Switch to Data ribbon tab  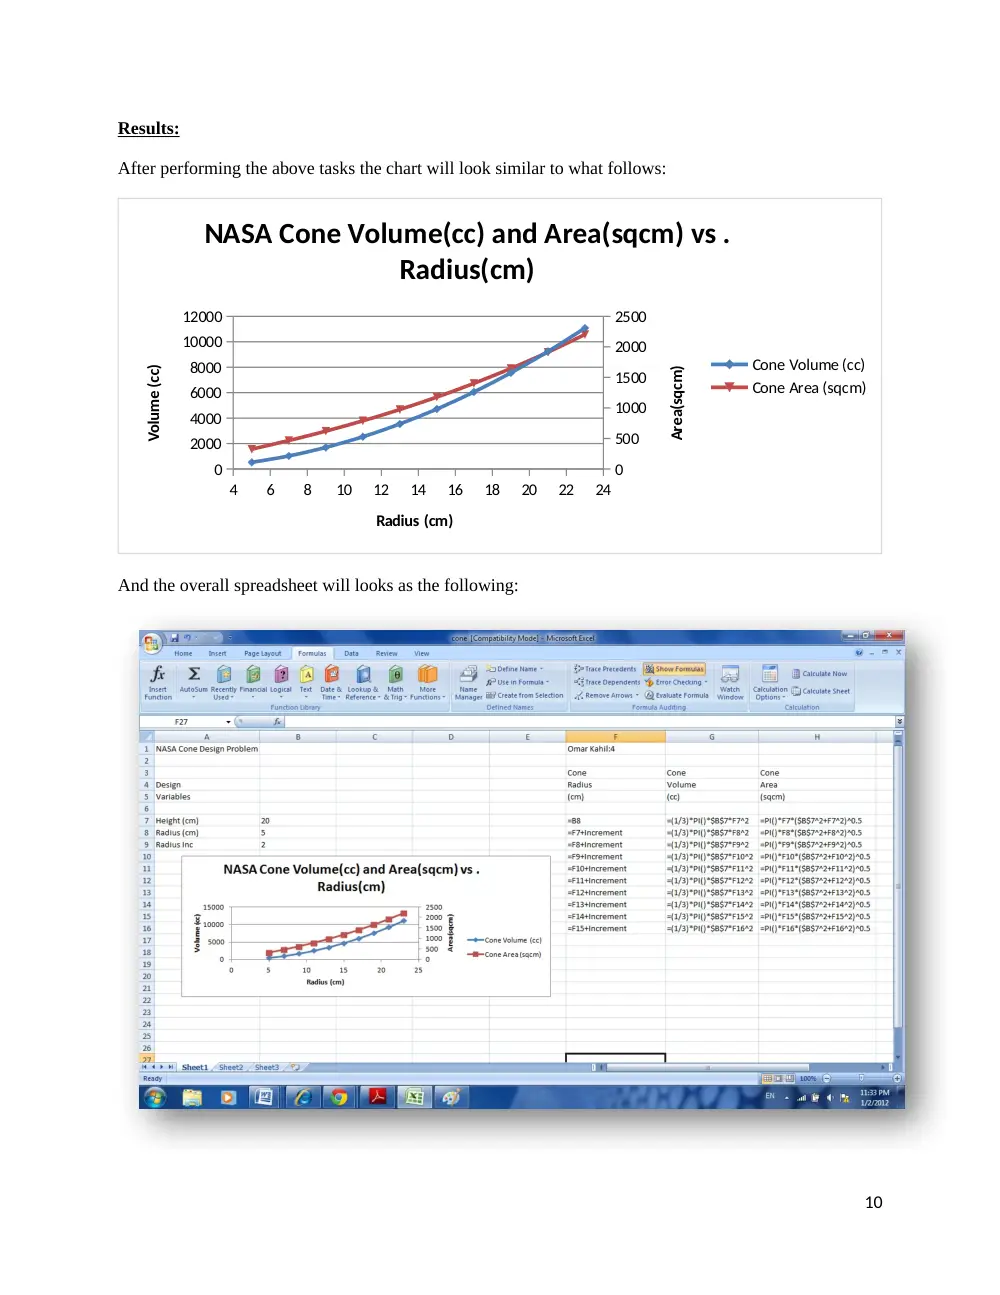(x=351, y=653)
